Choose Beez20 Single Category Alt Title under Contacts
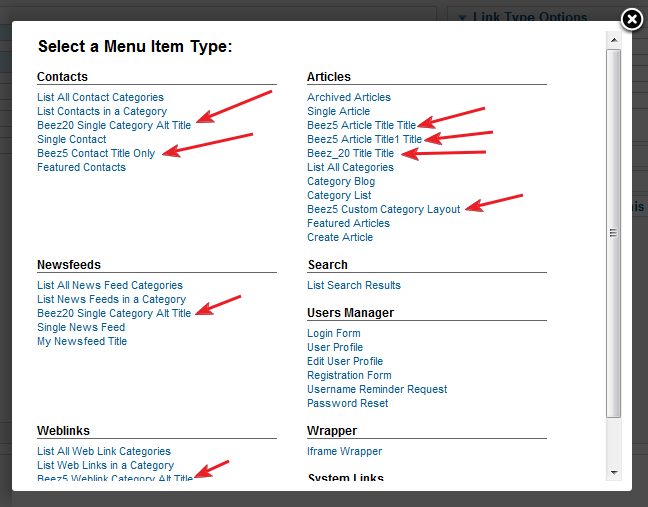Viewport: 648px width, 507px height. (x=114, y=125)
